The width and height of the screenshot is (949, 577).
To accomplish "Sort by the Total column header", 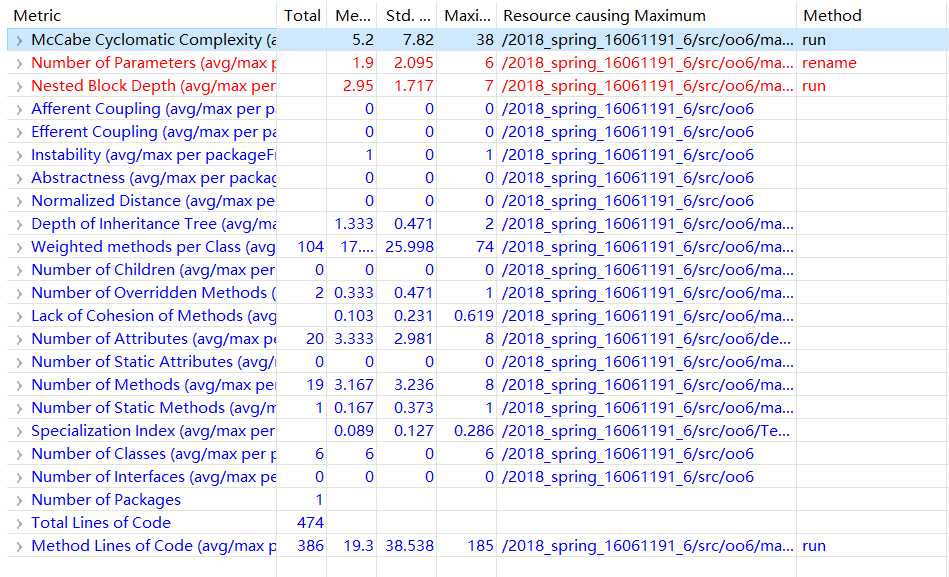I will pyautogui.click(x=302, y=16).
